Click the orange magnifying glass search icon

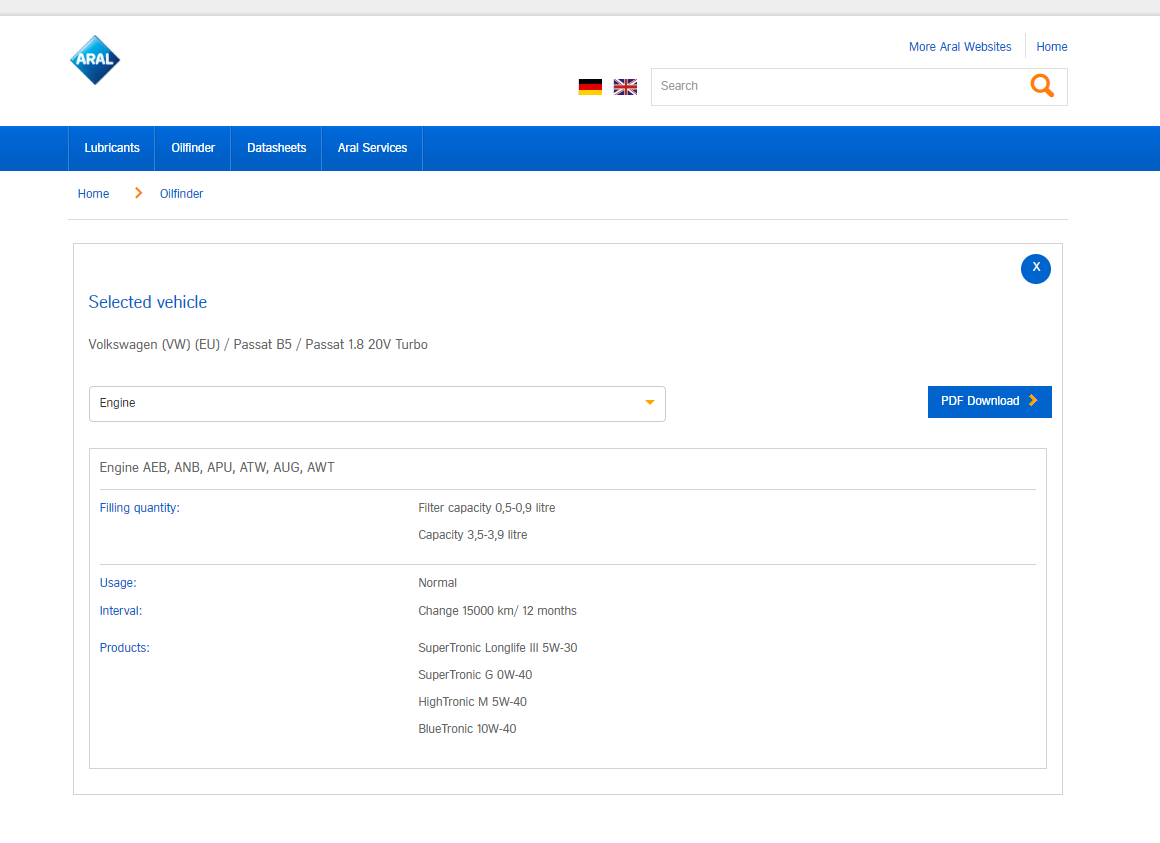pyautogui.click(x=1042, y=86)
